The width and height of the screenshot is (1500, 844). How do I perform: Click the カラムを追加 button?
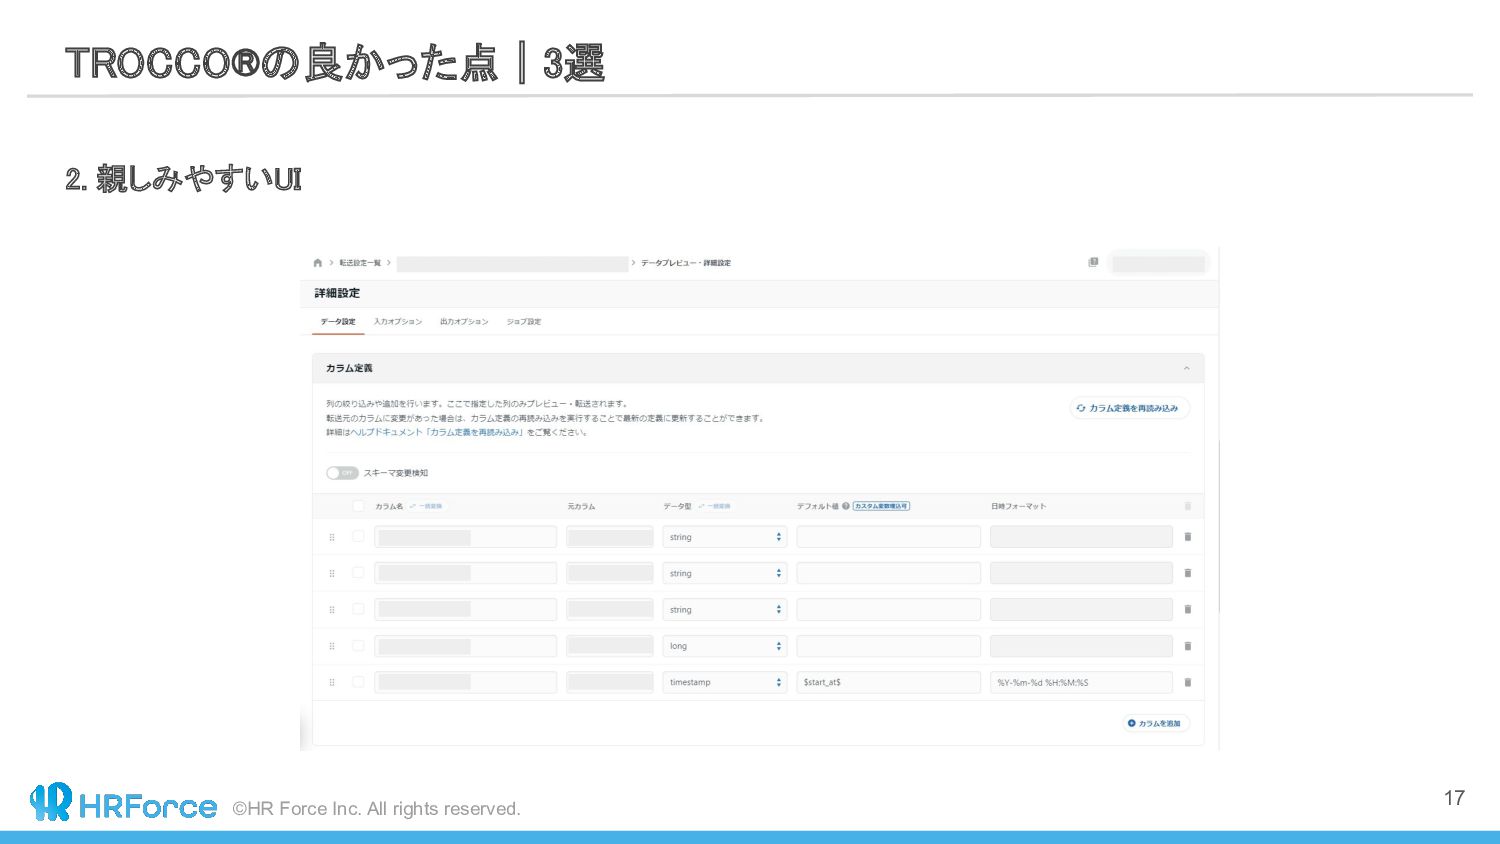pos(1155,723)
